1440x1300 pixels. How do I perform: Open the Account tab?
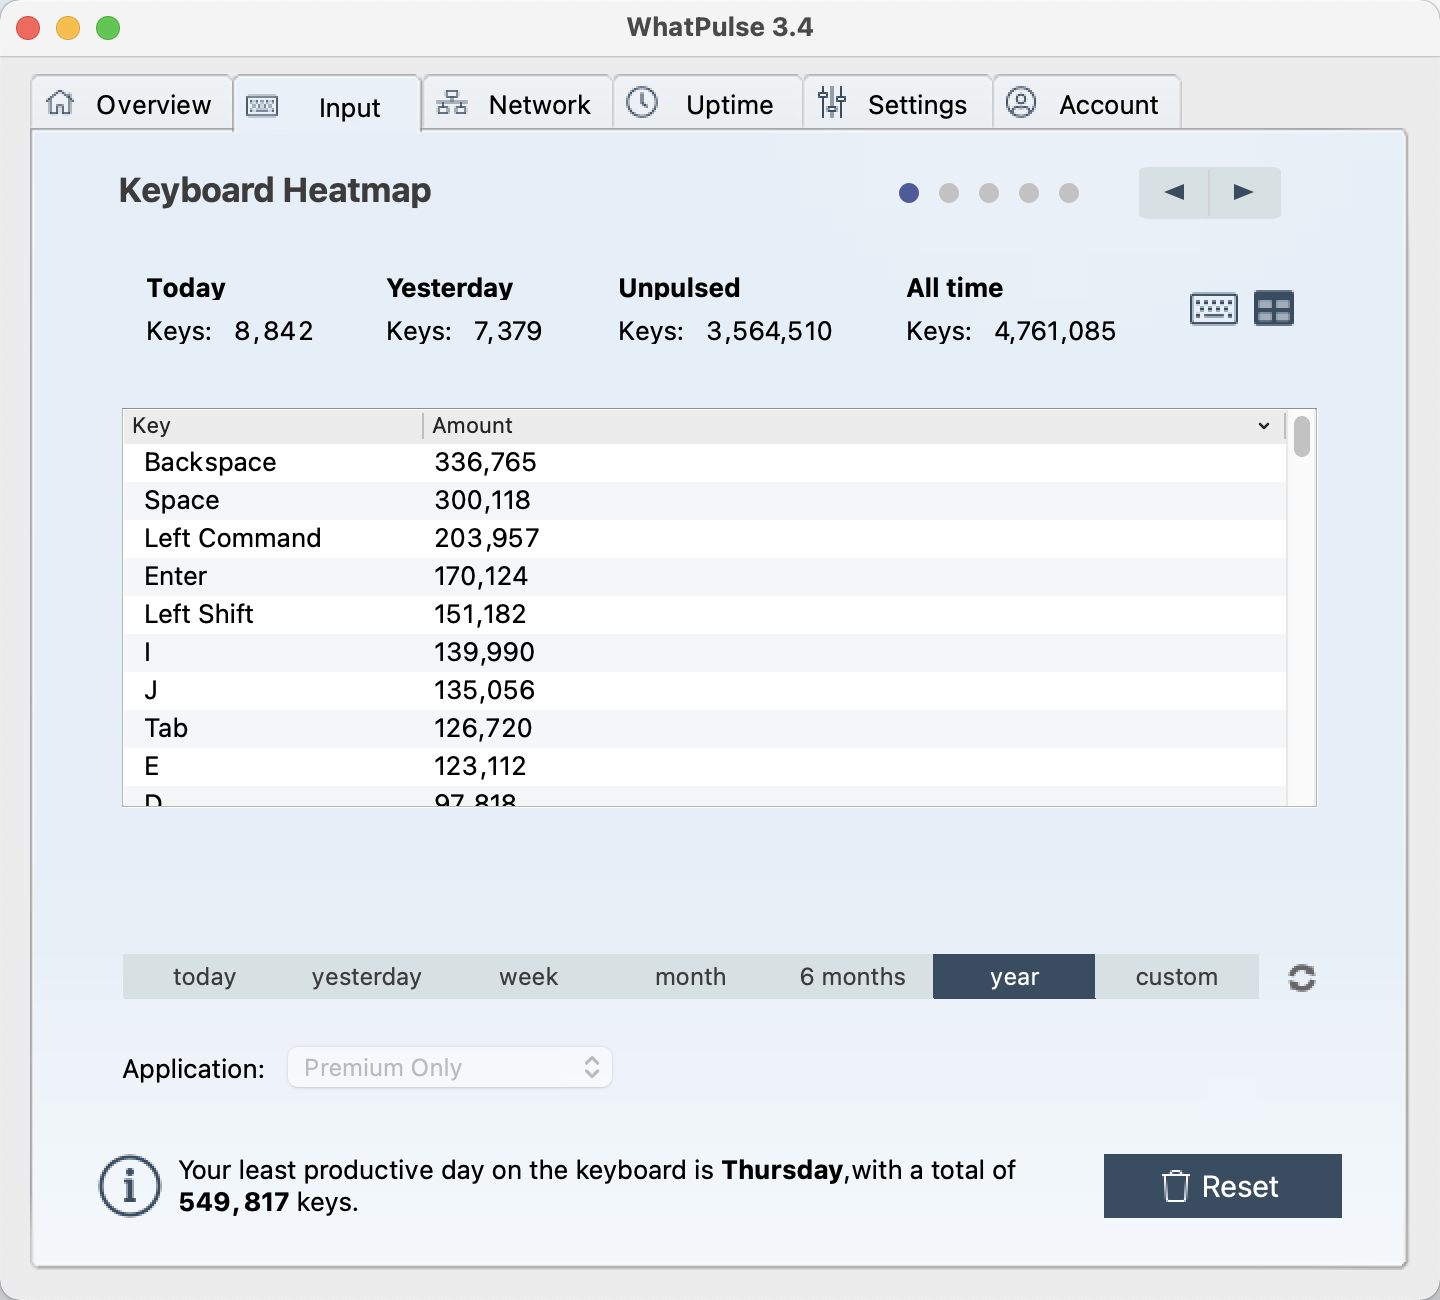click(1087, 104)
